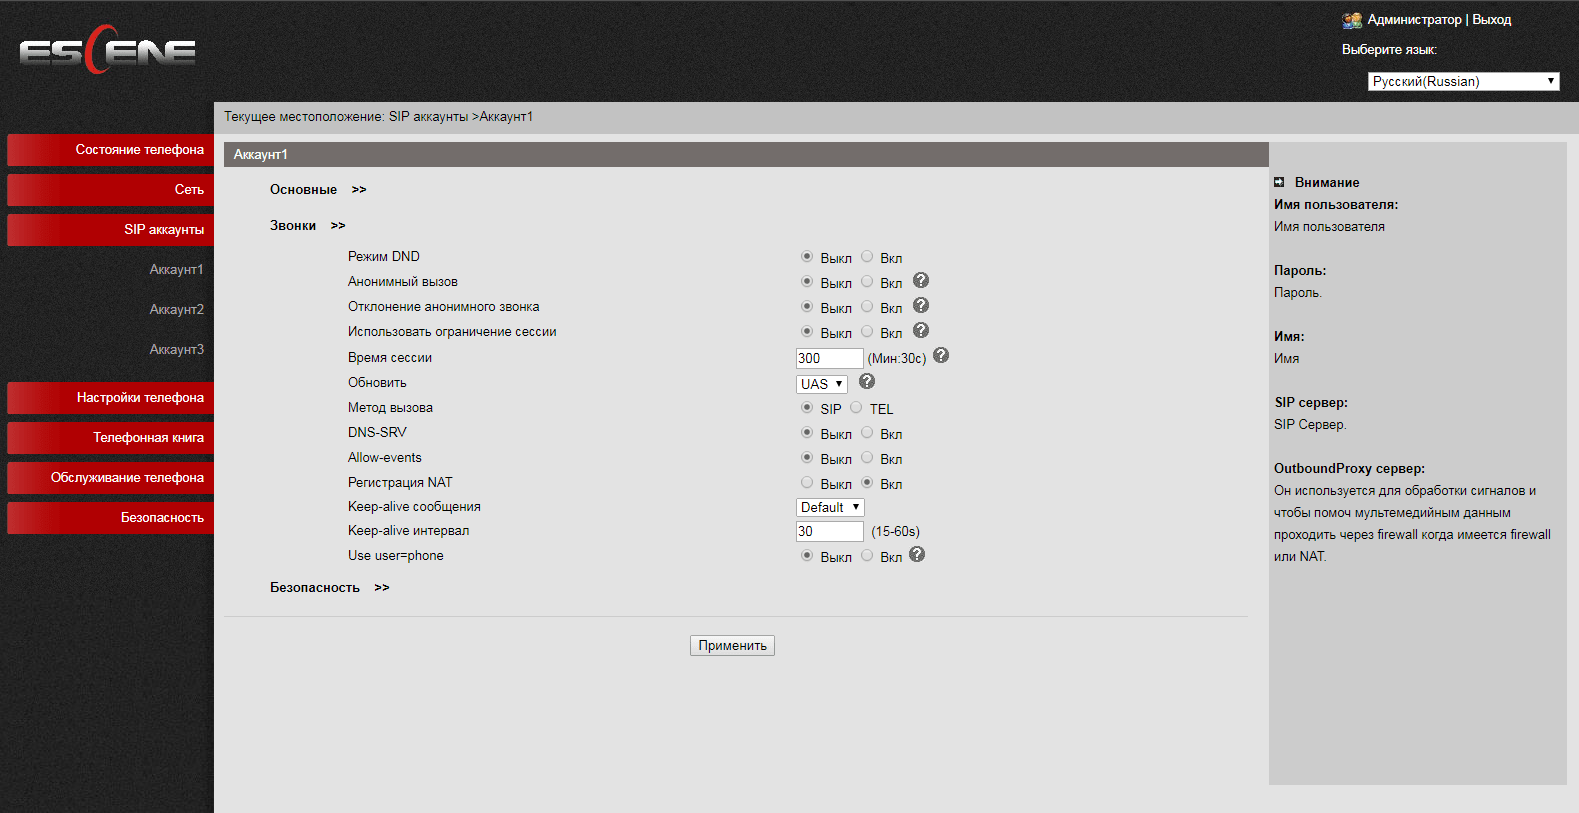This screenshot has width=1579, height=813.
Task: Open Настройки телефона menu
Action: coord(110,398)
